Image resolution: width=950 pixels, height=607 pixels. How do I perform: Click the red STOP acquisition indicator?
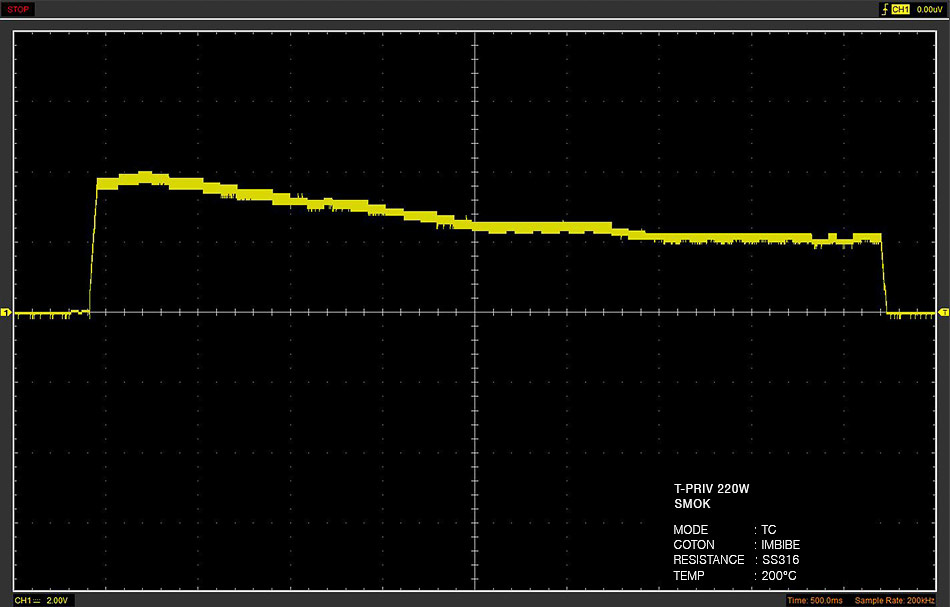point(18,9)
